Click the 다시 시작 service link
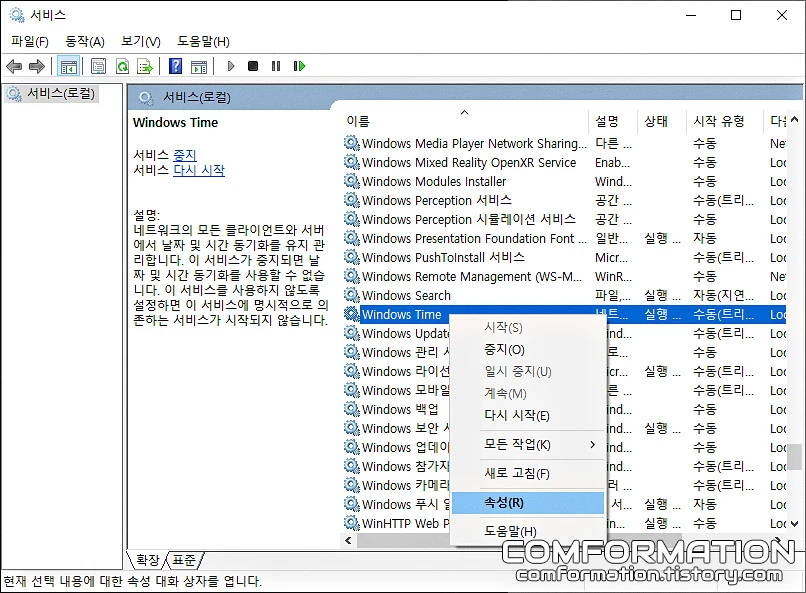 [199, 170]
